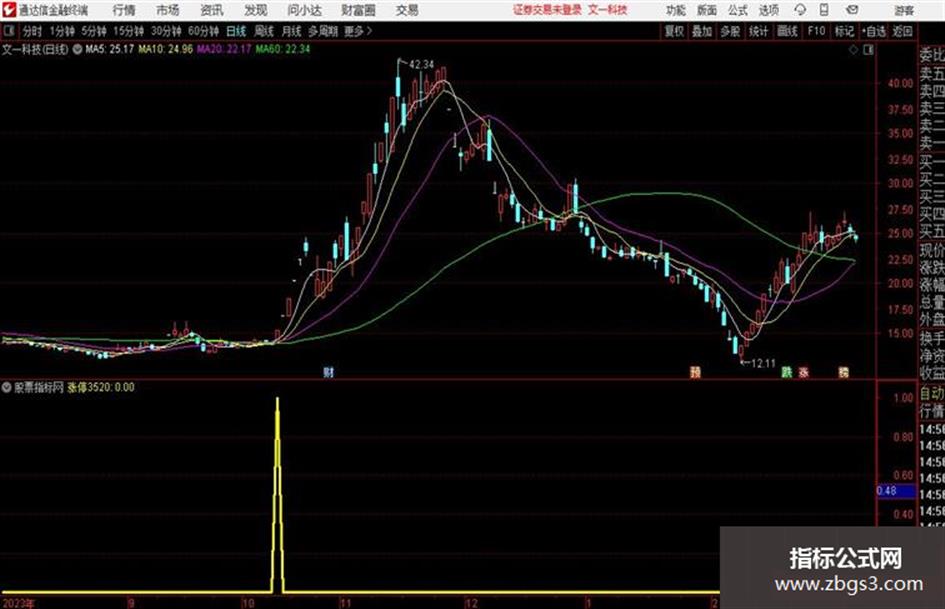Click the 证券交易未登录 login link
This screenshot has width=945, height=609.
coord(547,10)
